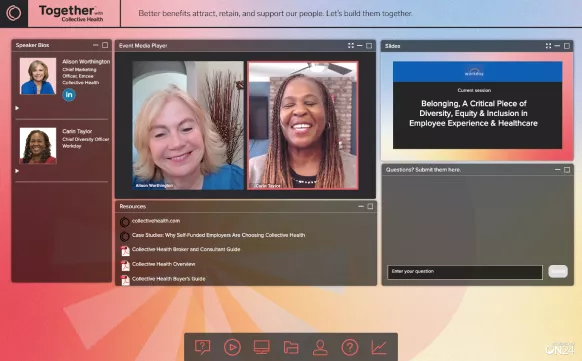The height and width of the screenshot is (361, 582).
Task: Open the help question mark icon in dock
Action: (350, 348)
